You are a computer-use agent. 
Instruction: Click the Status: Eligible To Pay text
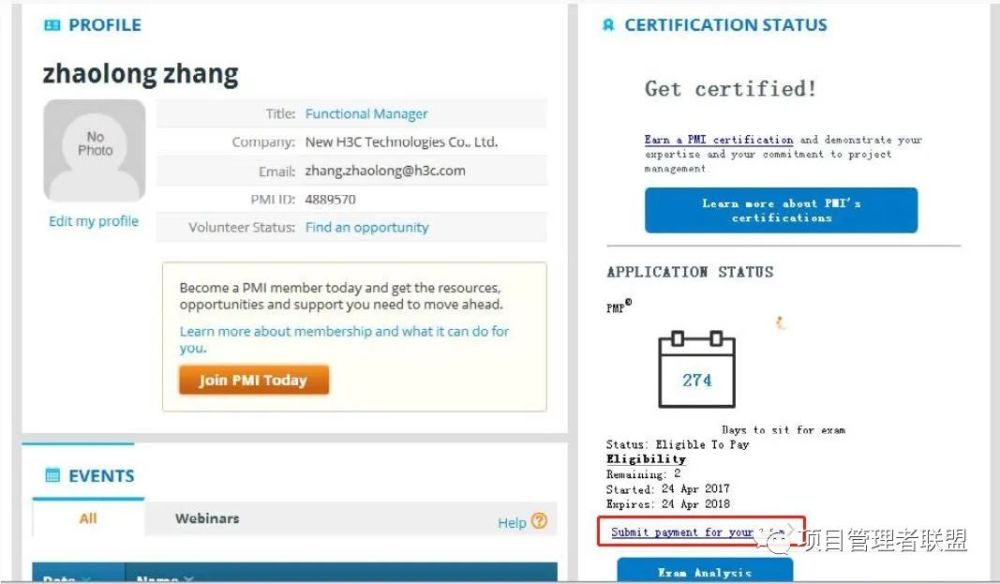[x=677, y=444]
